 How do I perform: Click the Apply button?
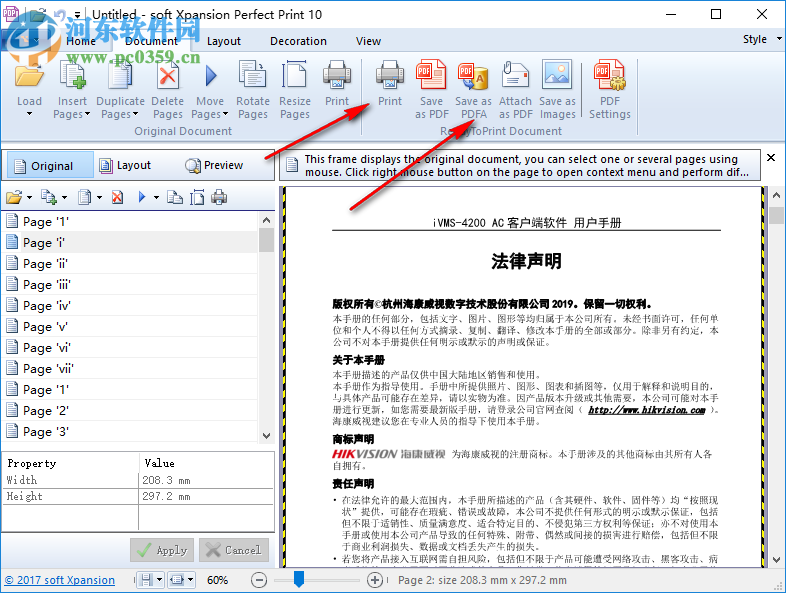pyautogui.click(x=162, y=550)
